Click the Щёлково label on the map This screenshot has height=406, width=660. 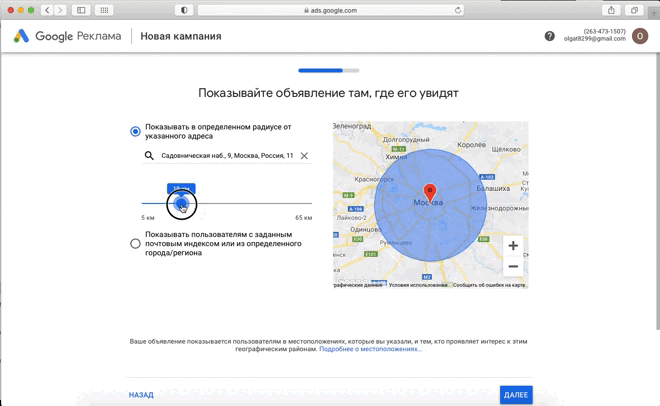(506, 149)
